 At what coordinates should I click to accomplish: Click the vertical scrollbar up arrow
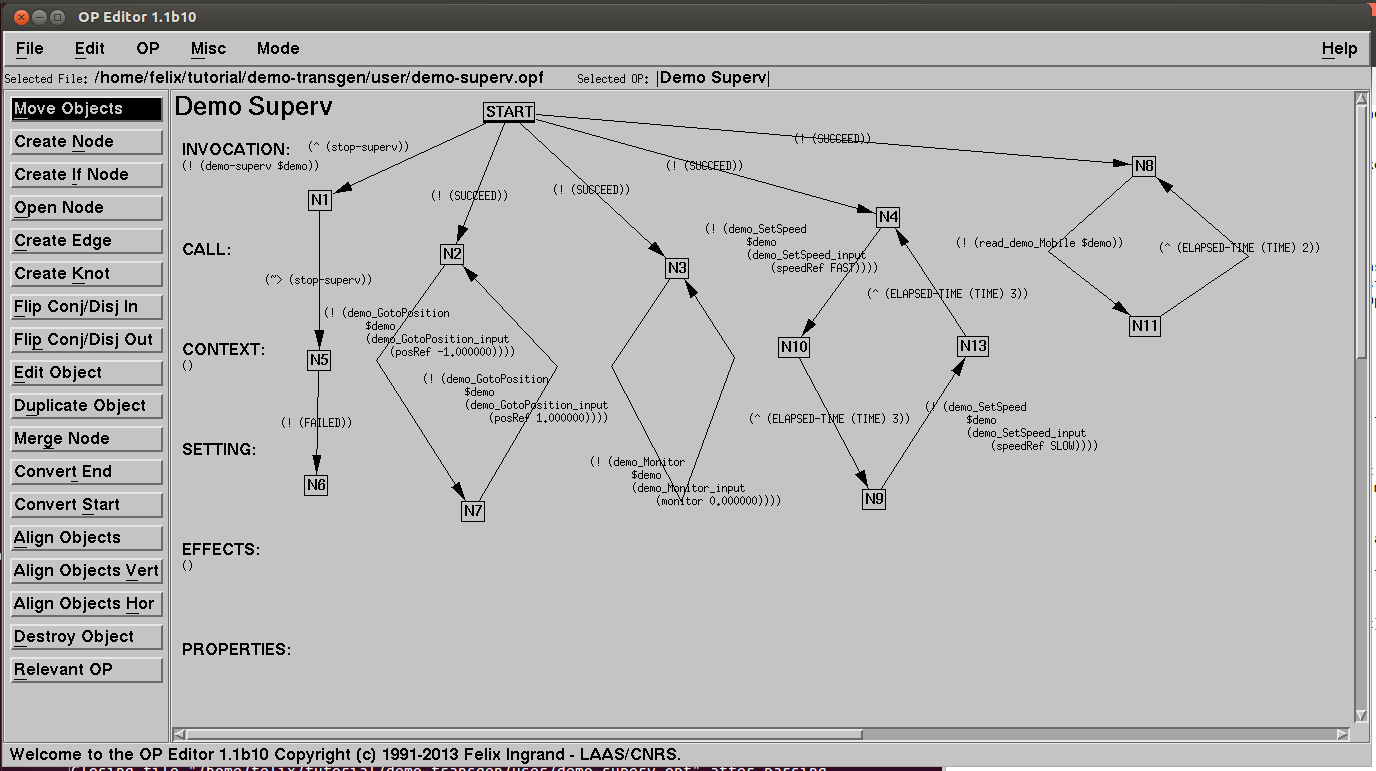tap(1361, 98)
